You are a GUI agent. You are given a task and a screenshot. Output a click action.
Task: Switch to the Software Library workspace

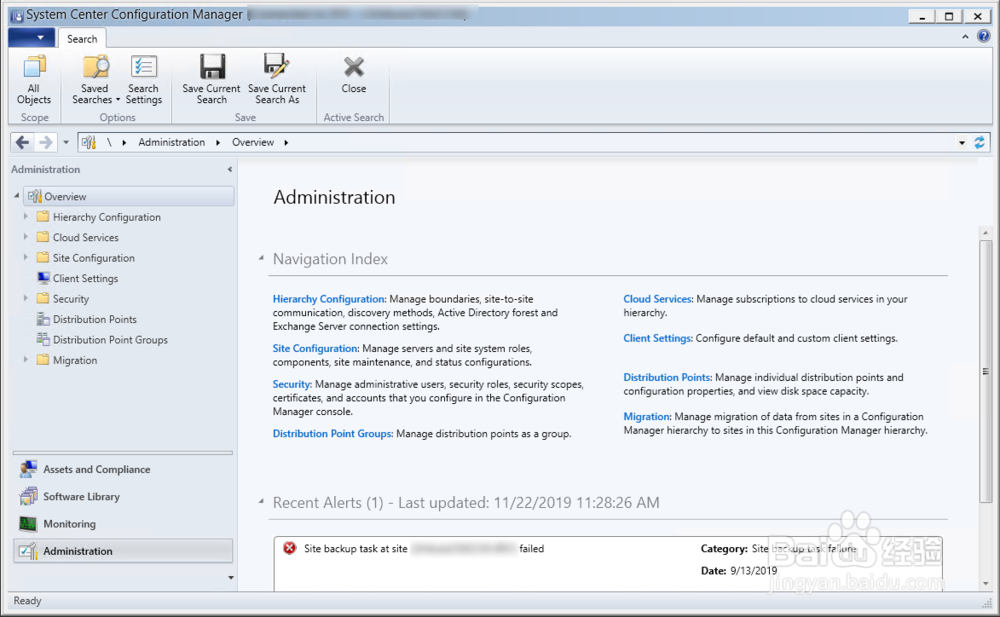(x=122, y=496)
